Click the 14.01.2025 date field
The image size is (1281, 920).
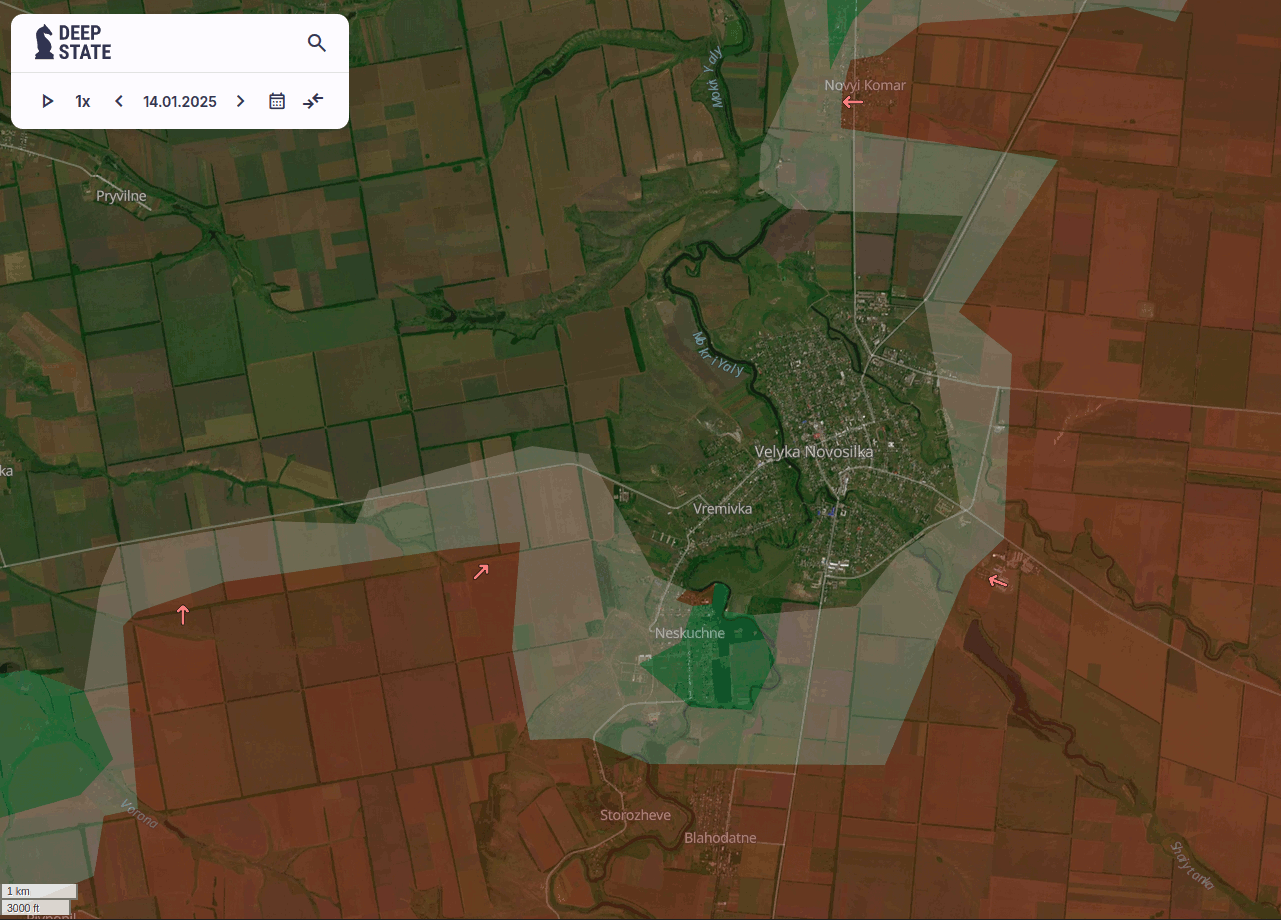180,101
